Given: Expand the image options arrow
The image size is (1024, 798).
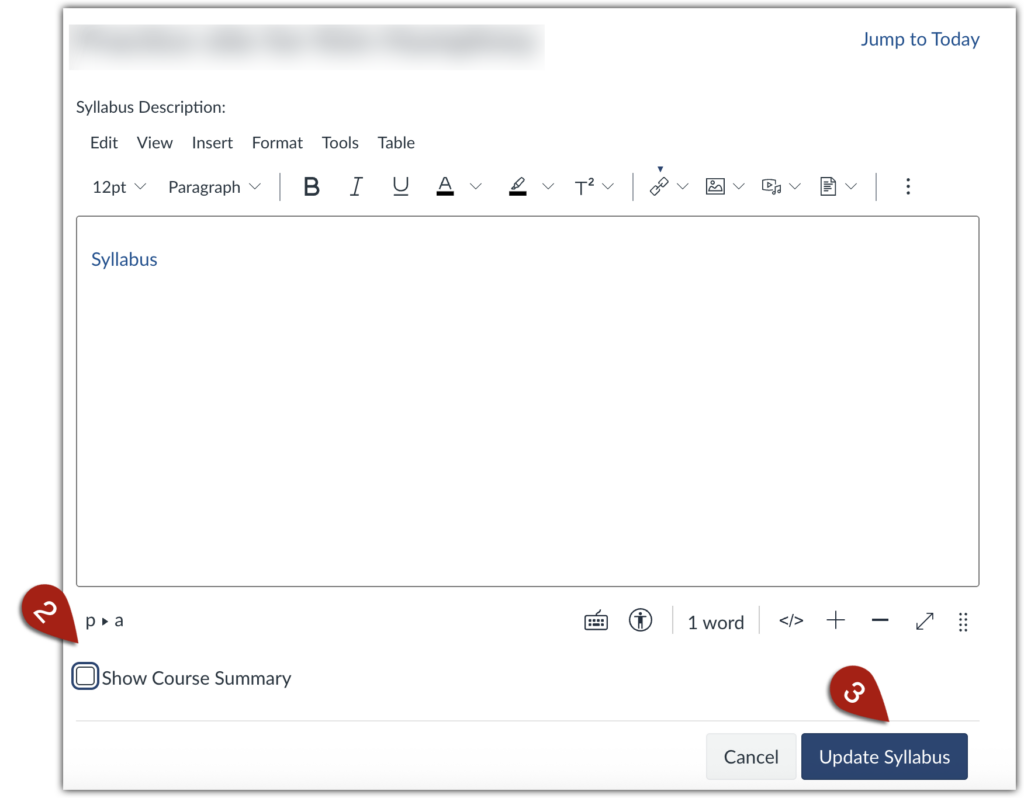Looking at the screenshot, I should (739, 187).
